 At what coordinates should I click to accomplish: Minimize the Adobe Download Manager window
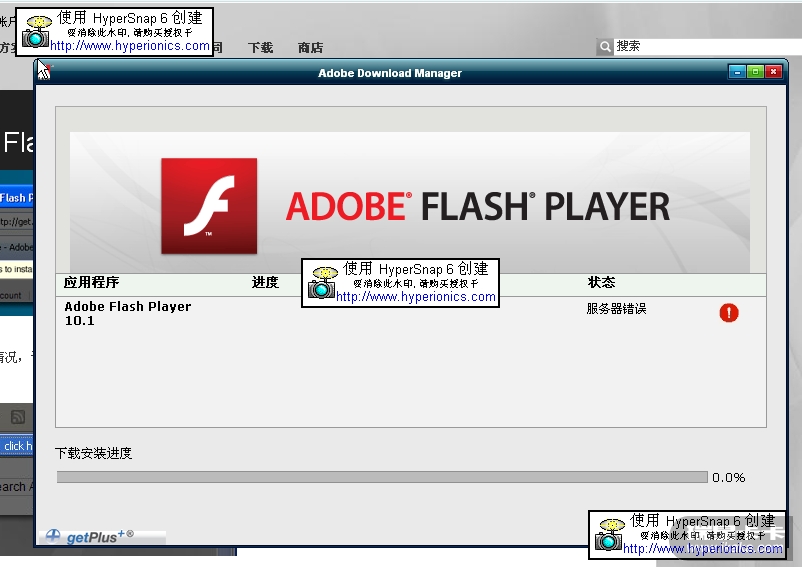(x=737, y=72)
